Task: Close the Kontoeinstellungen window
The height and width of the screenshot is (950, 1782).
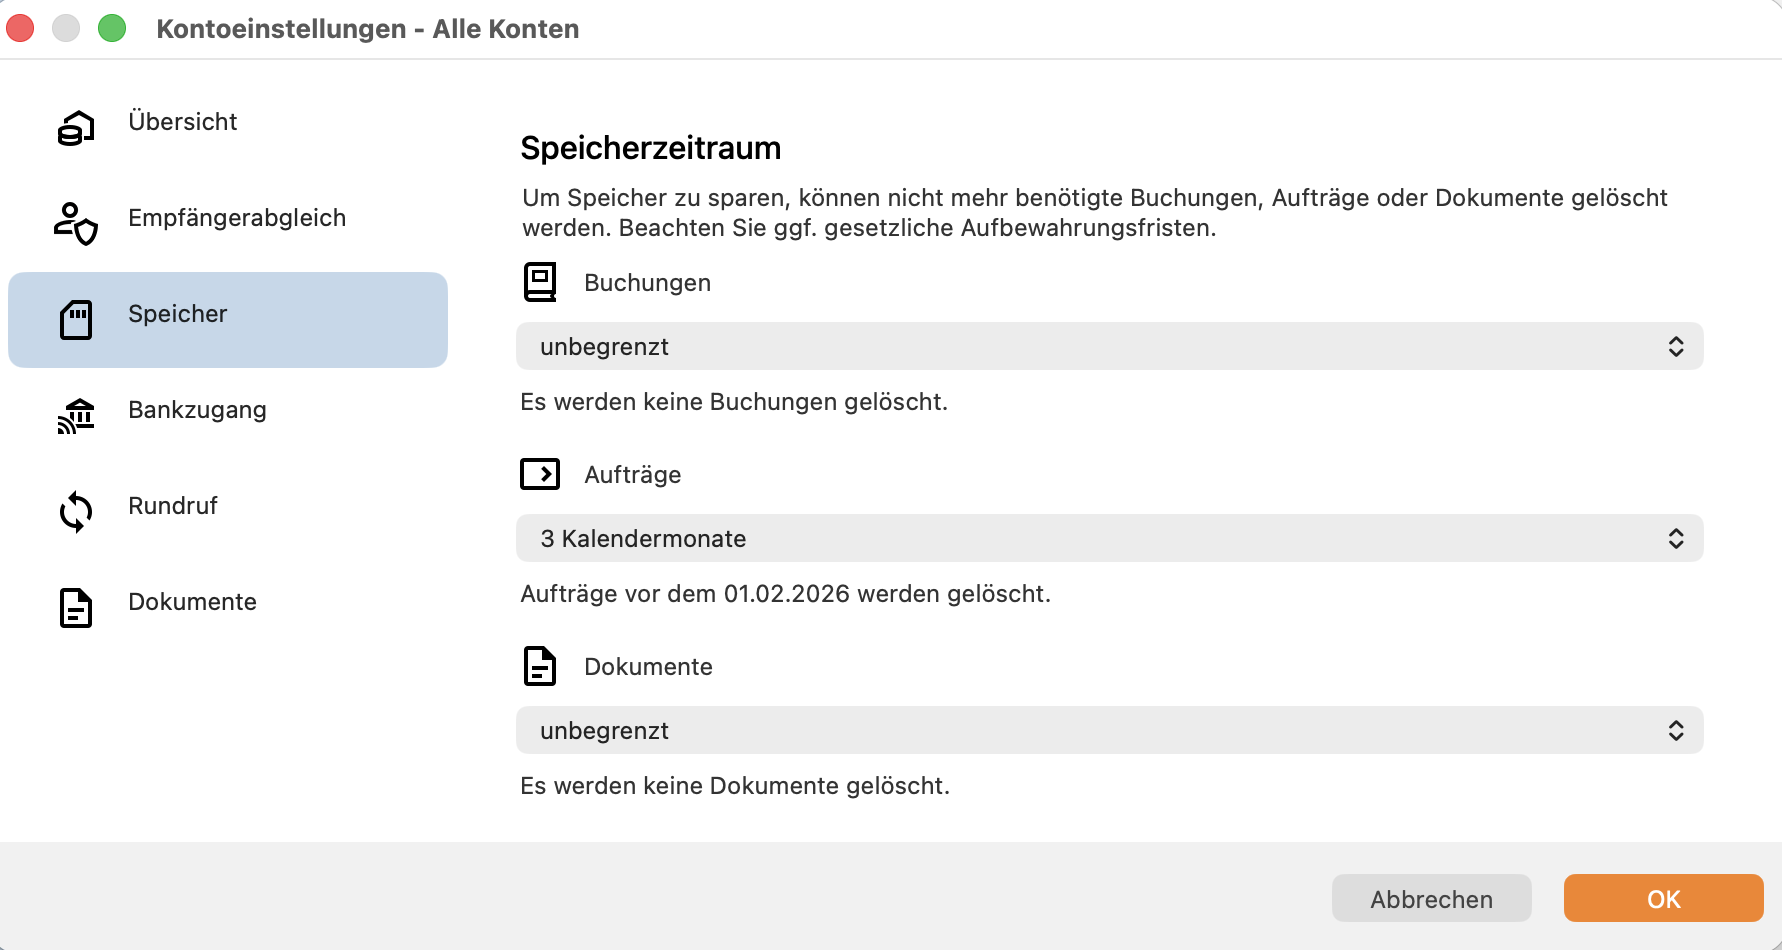Action: click(x=20, y=28)
